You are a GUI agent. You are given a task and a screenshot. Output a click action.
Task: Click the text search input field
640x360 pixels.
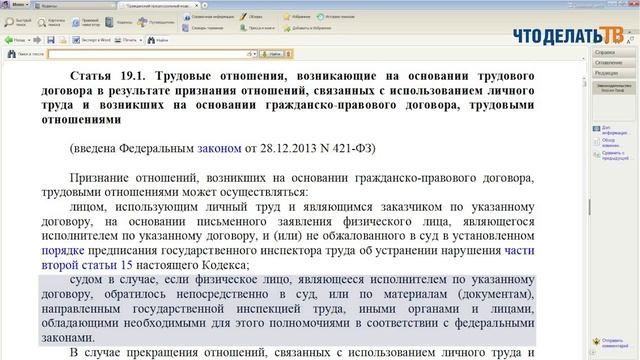pos(149,54)
